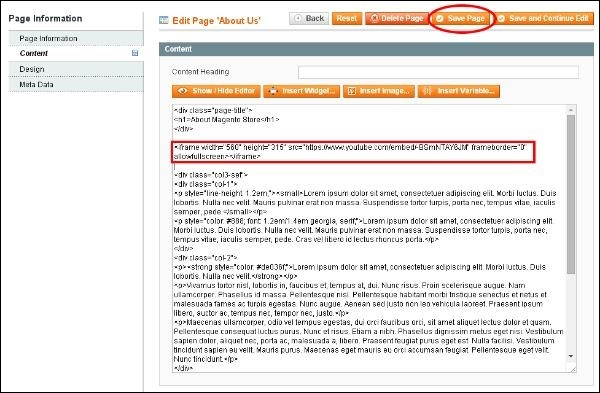Click the editor scrollbar up arrow

point(571,110)
